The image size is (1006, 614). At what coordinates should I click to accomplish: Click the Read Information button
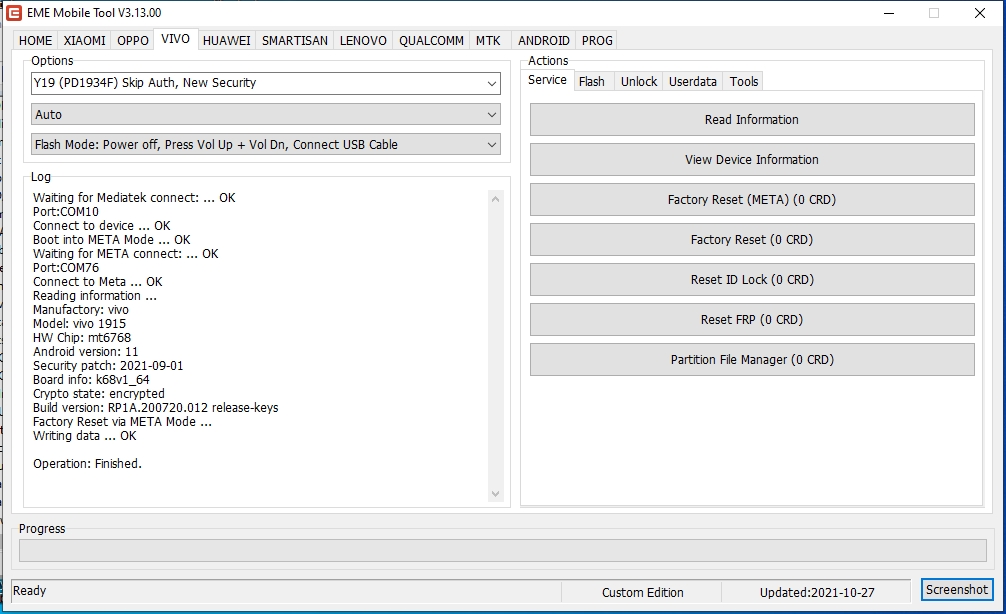point(752,119)
